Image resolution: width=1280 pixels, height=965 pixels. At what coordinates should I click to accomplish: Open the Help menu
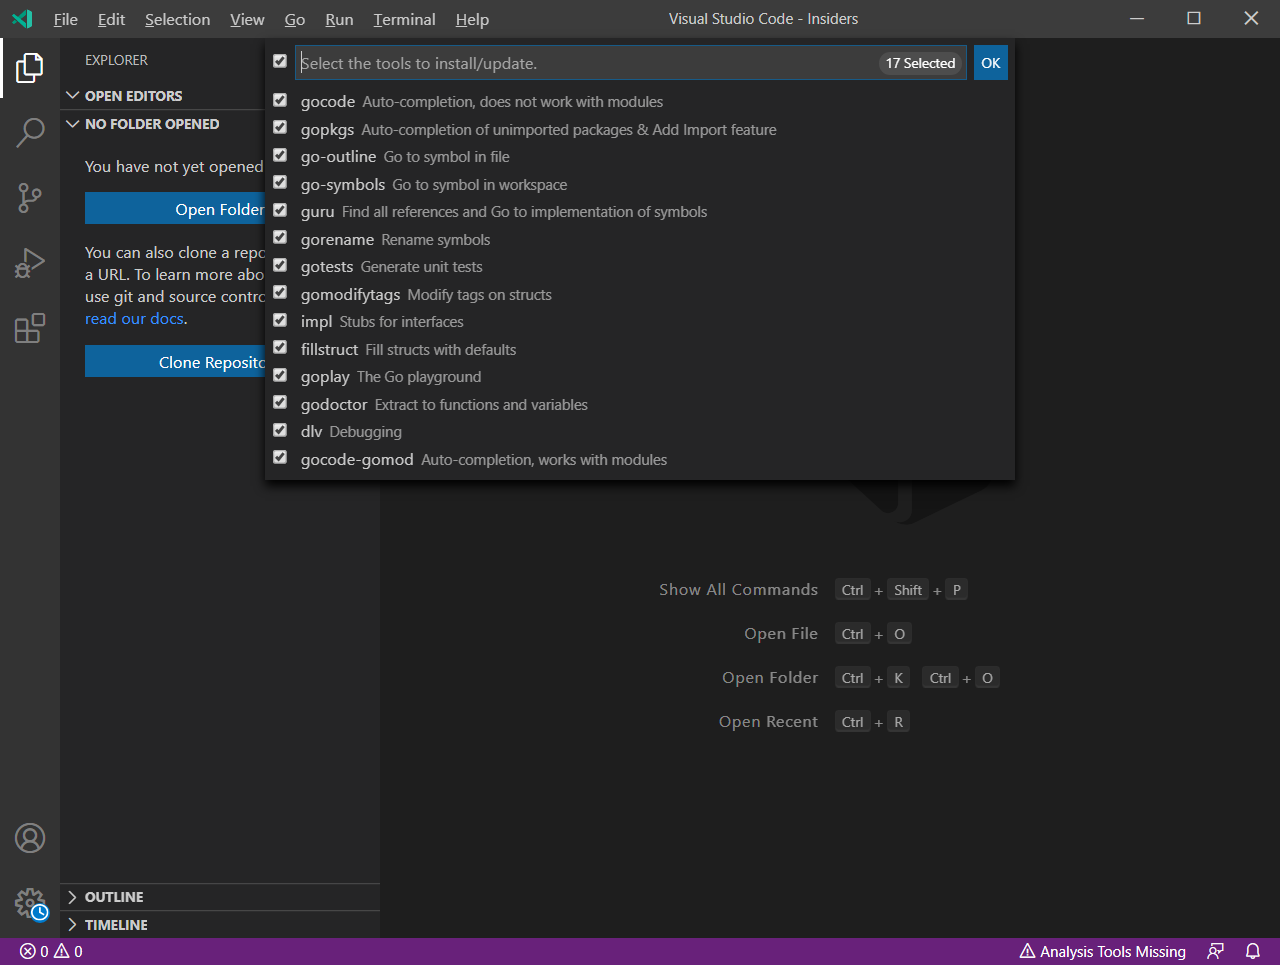coord(472,19)
